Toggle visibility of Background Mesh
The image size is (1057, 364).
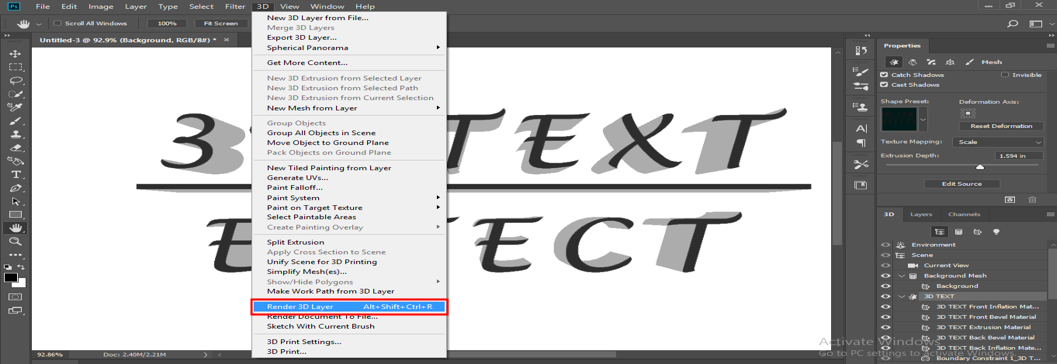click(886, 276)
